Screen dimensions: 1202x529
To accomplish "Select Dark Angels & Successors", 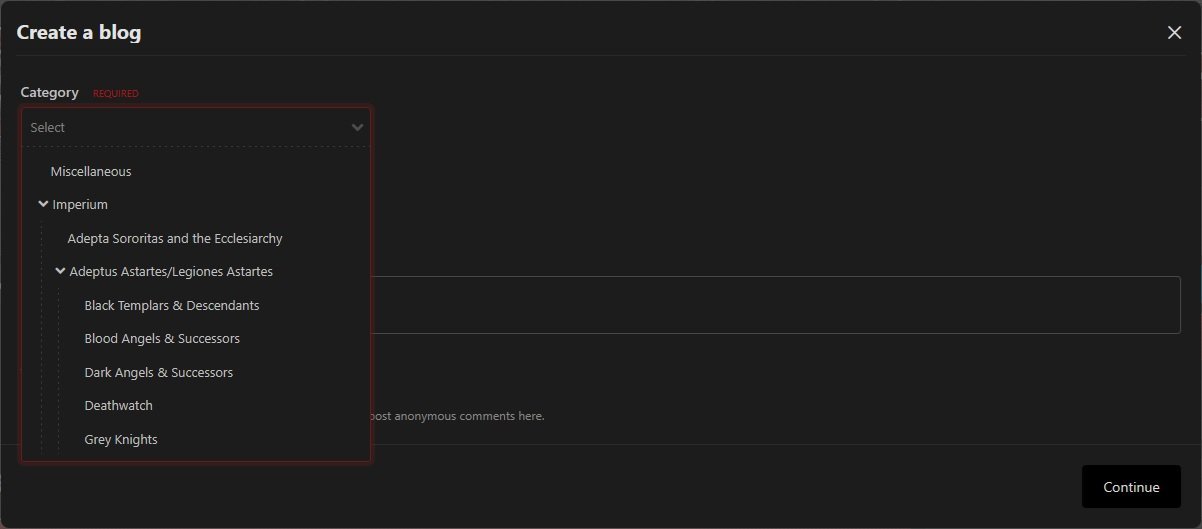I will 159,372.
